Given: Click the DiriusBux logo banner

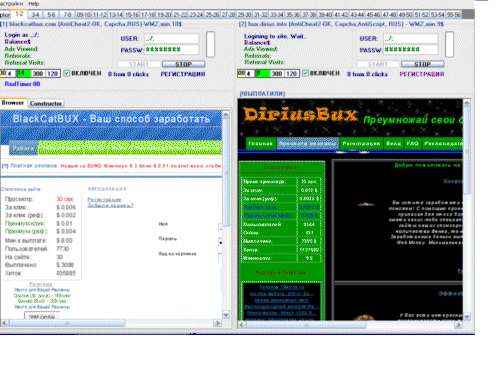Looking at the screenshot, I should [x=300, y=115].
